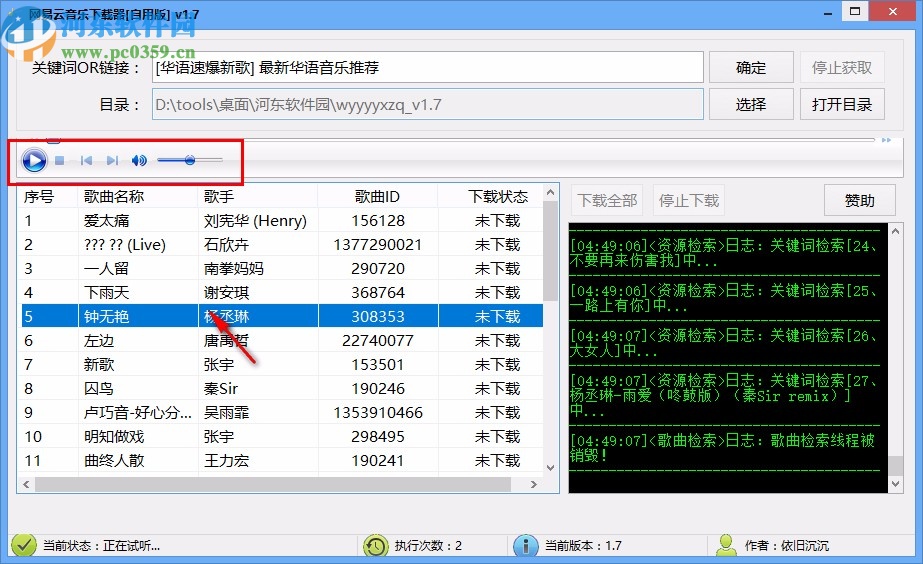The height and width of the screenshot is (564, 923).
Task: Click singer 南拳妈妈
Action: 234,269
